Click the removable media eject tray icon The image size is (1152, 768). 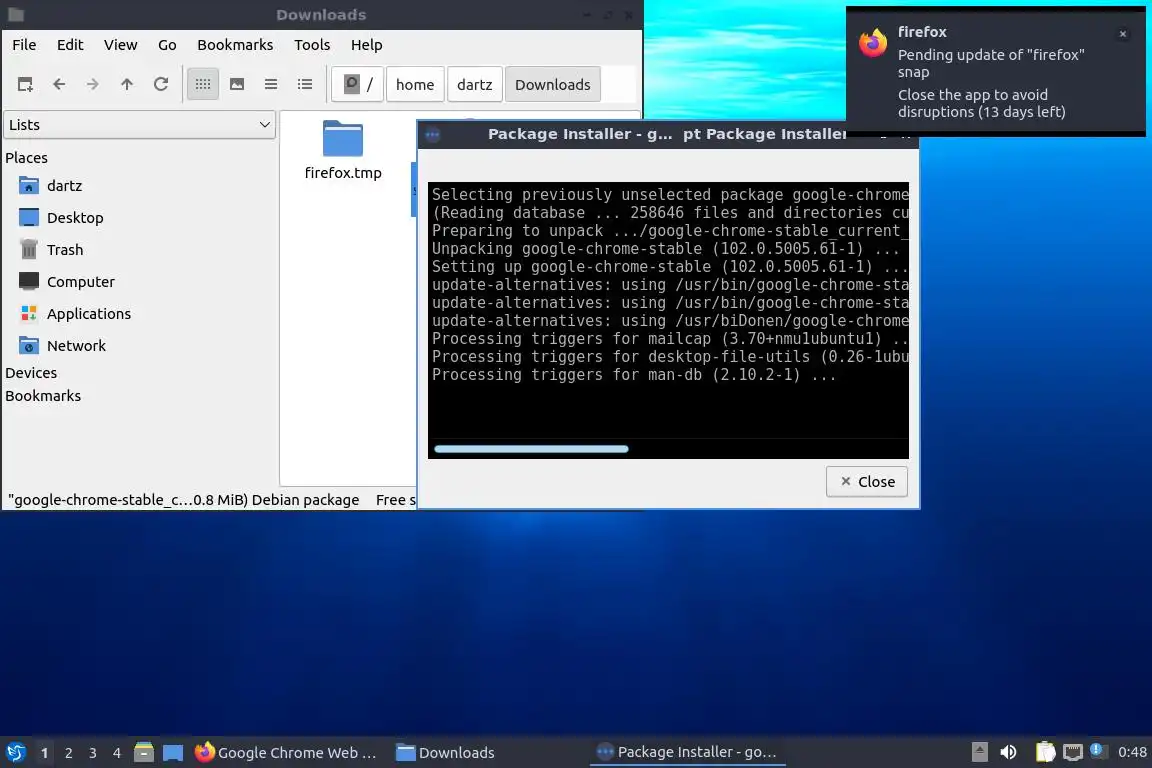979,752
